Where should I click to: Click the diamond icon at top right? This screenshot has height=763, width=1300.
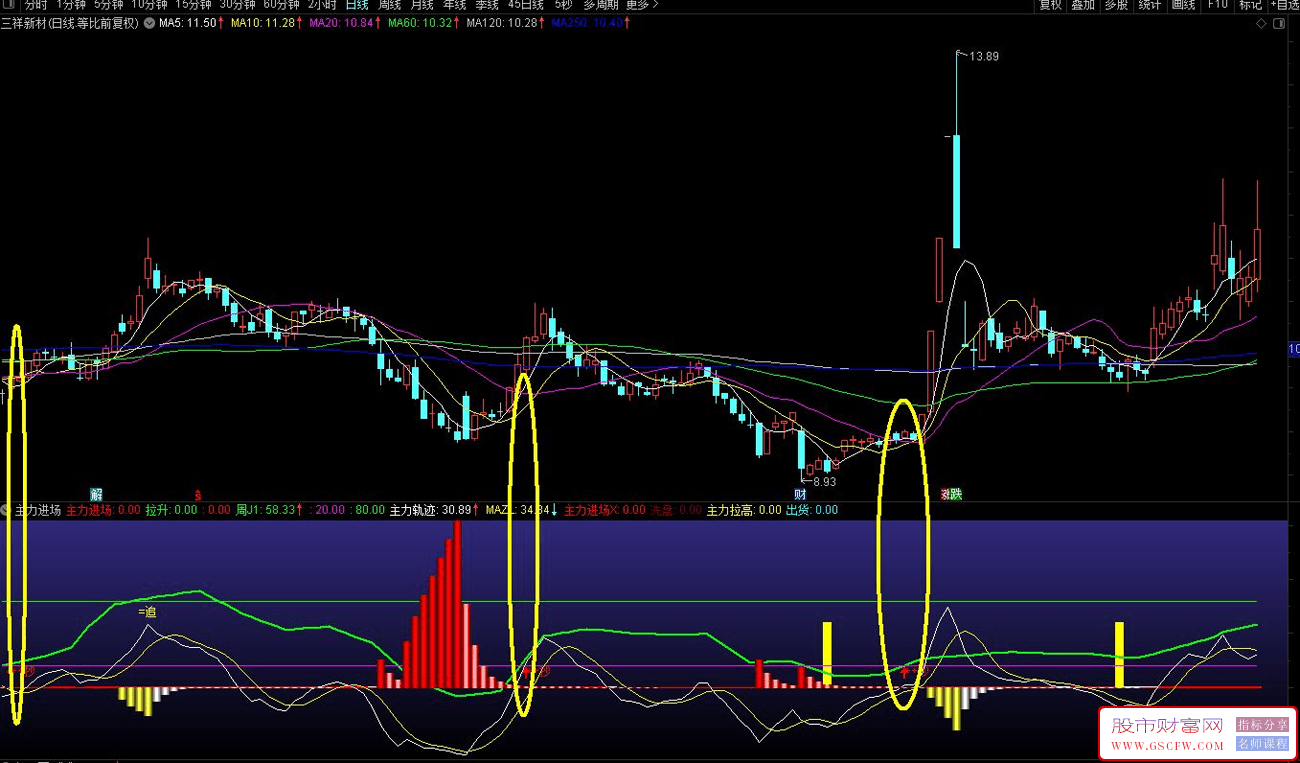1262,23
